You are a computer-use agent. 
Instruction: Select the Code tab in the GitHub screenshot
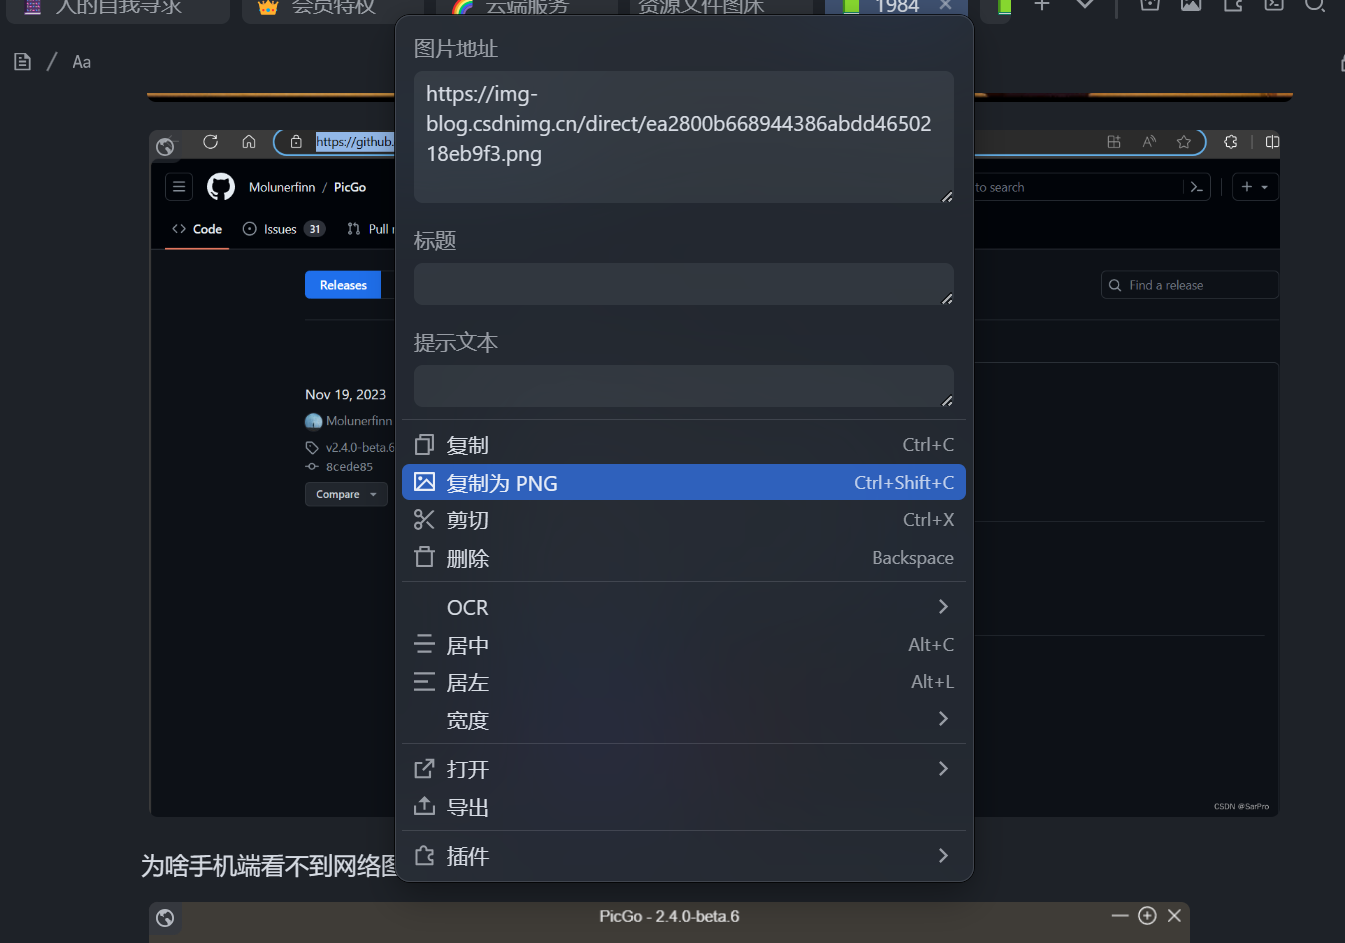pyautogui.click(x=197, y=229)
